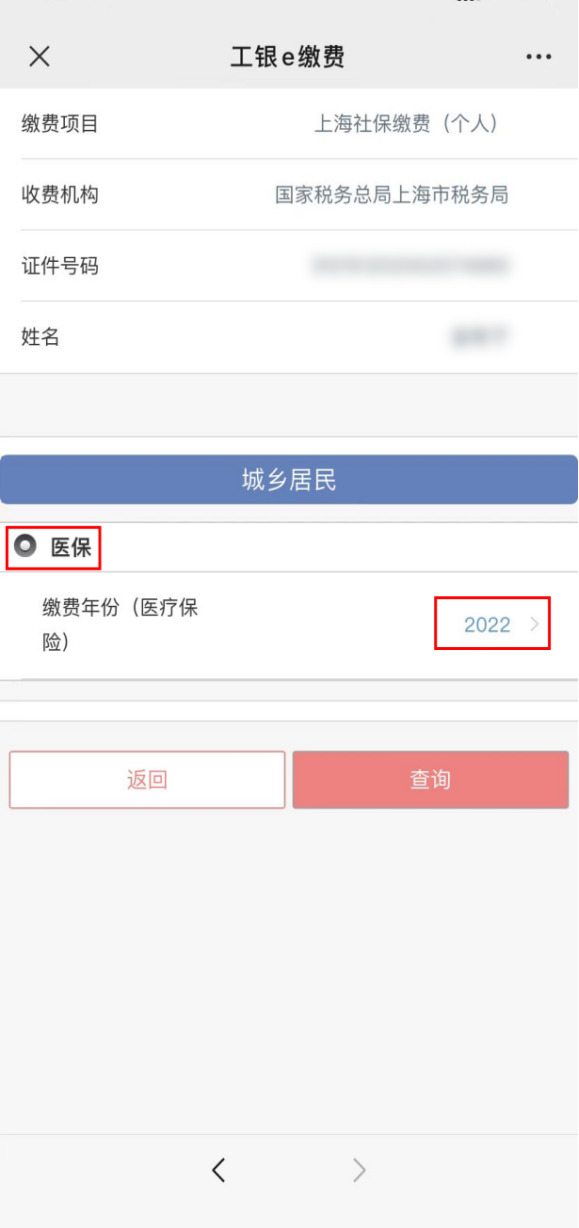Click the 医保 label text

(71, 547)
